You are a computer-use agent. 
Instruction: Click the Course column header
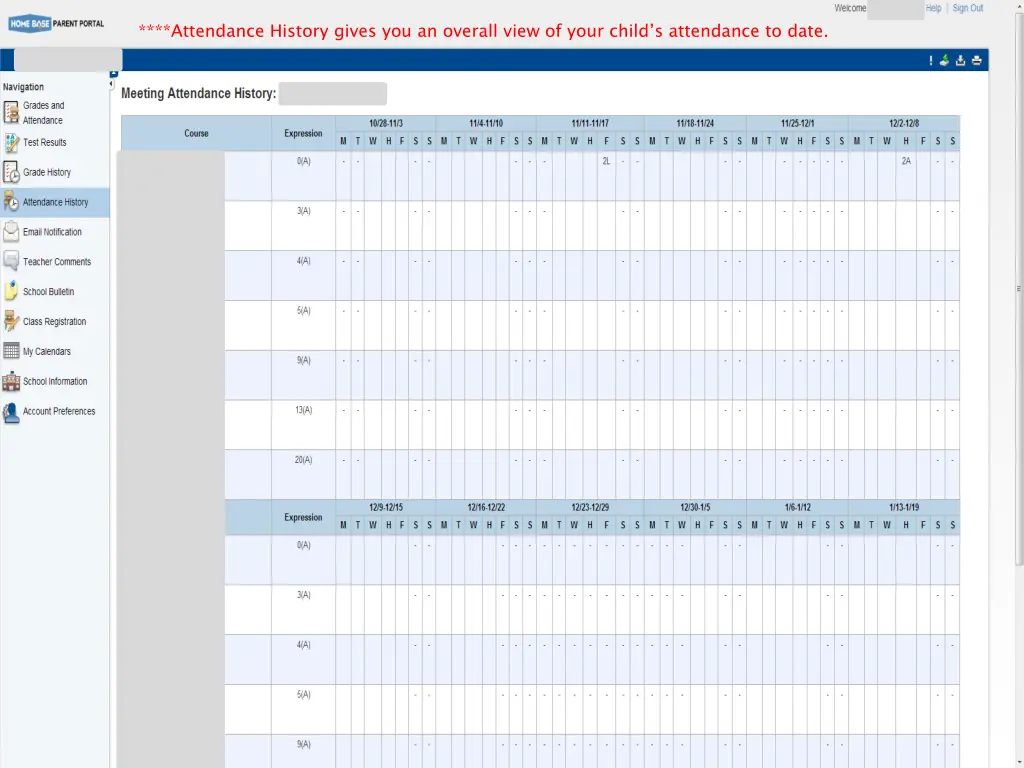pos(196,133)
